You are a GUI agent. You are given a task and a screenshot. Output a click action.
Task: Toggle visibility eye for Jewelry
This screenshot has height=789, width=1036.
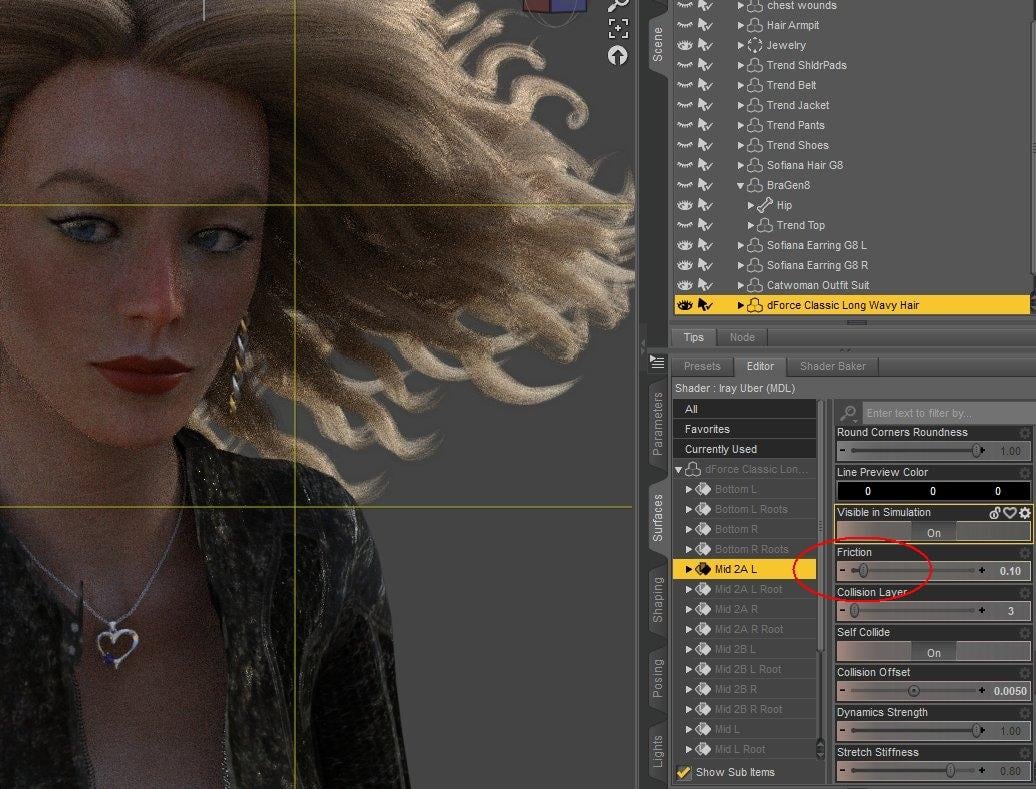pos(684,46)
